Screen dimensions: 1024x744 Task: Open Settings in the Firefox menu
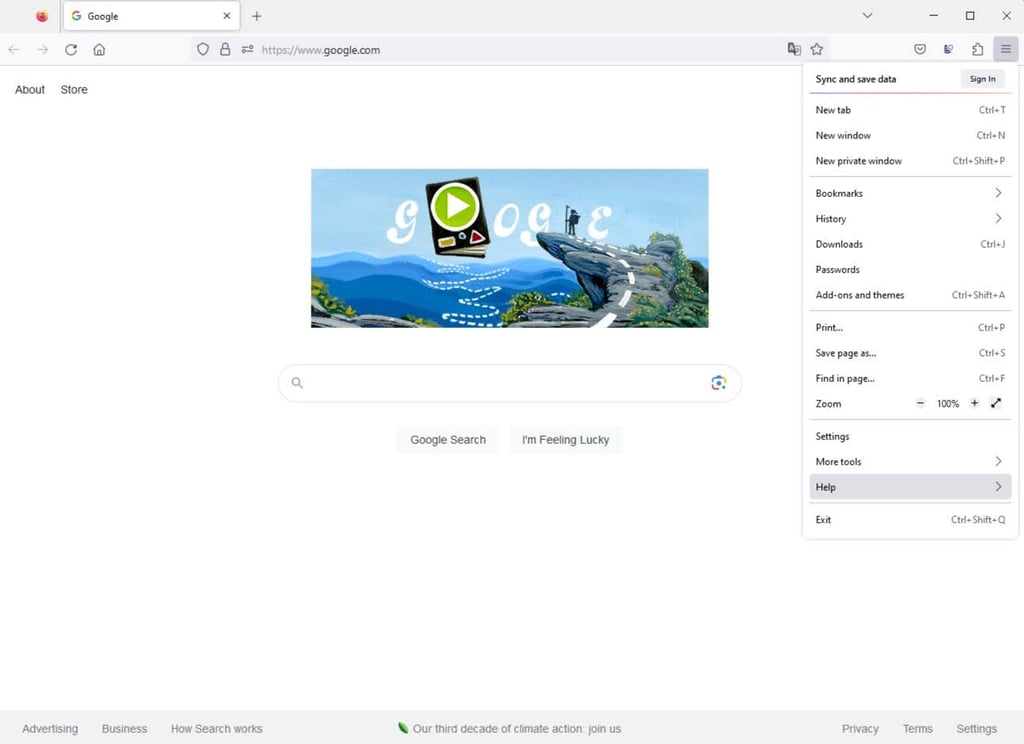point(910,436)
